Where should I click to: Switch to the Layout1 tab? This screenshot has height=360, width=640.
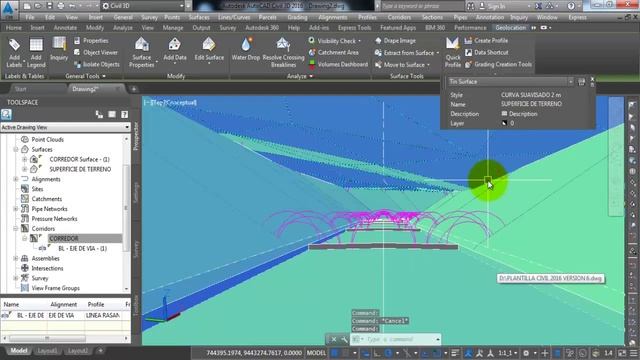[47, 351]
